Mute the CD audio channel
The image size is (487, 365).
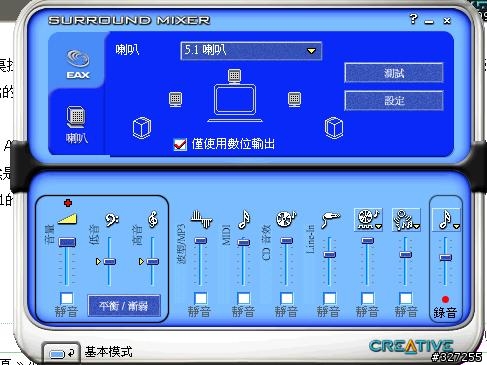(x=287, y=298)
